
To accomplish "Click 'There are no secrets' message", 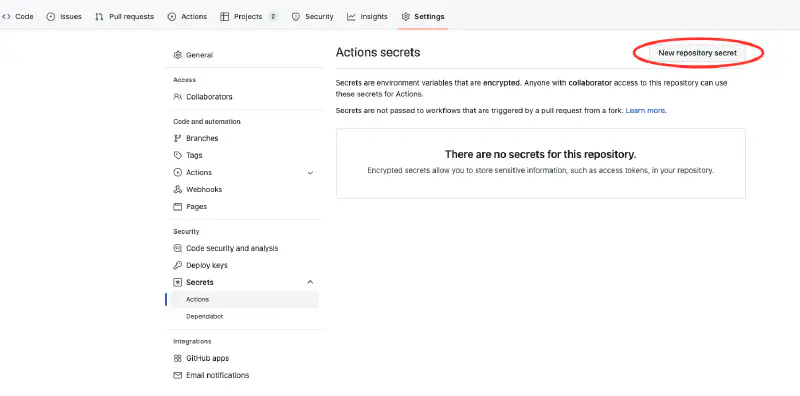I will (541, 154).
